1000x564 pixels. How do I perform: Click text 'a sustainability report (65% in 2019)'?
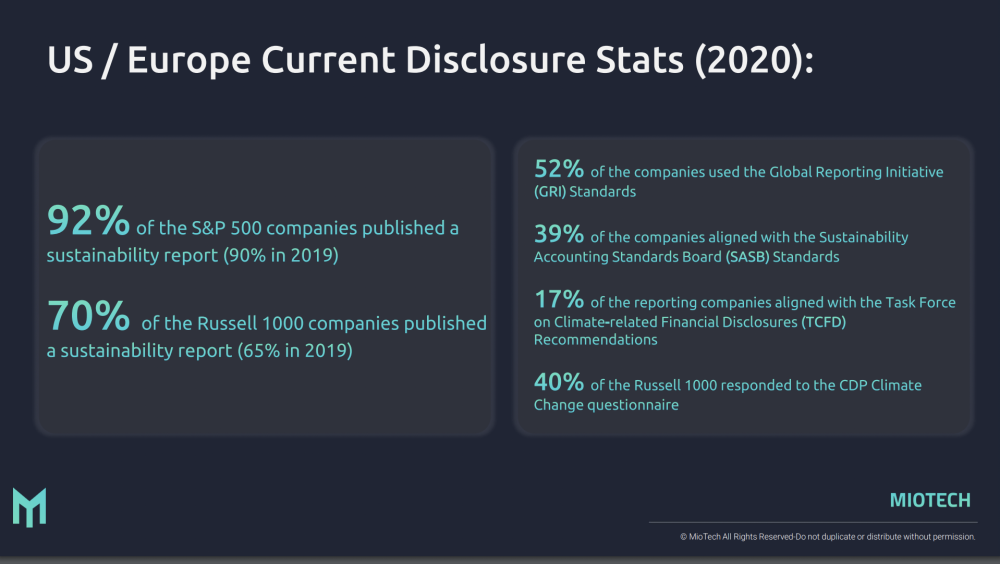200,350
